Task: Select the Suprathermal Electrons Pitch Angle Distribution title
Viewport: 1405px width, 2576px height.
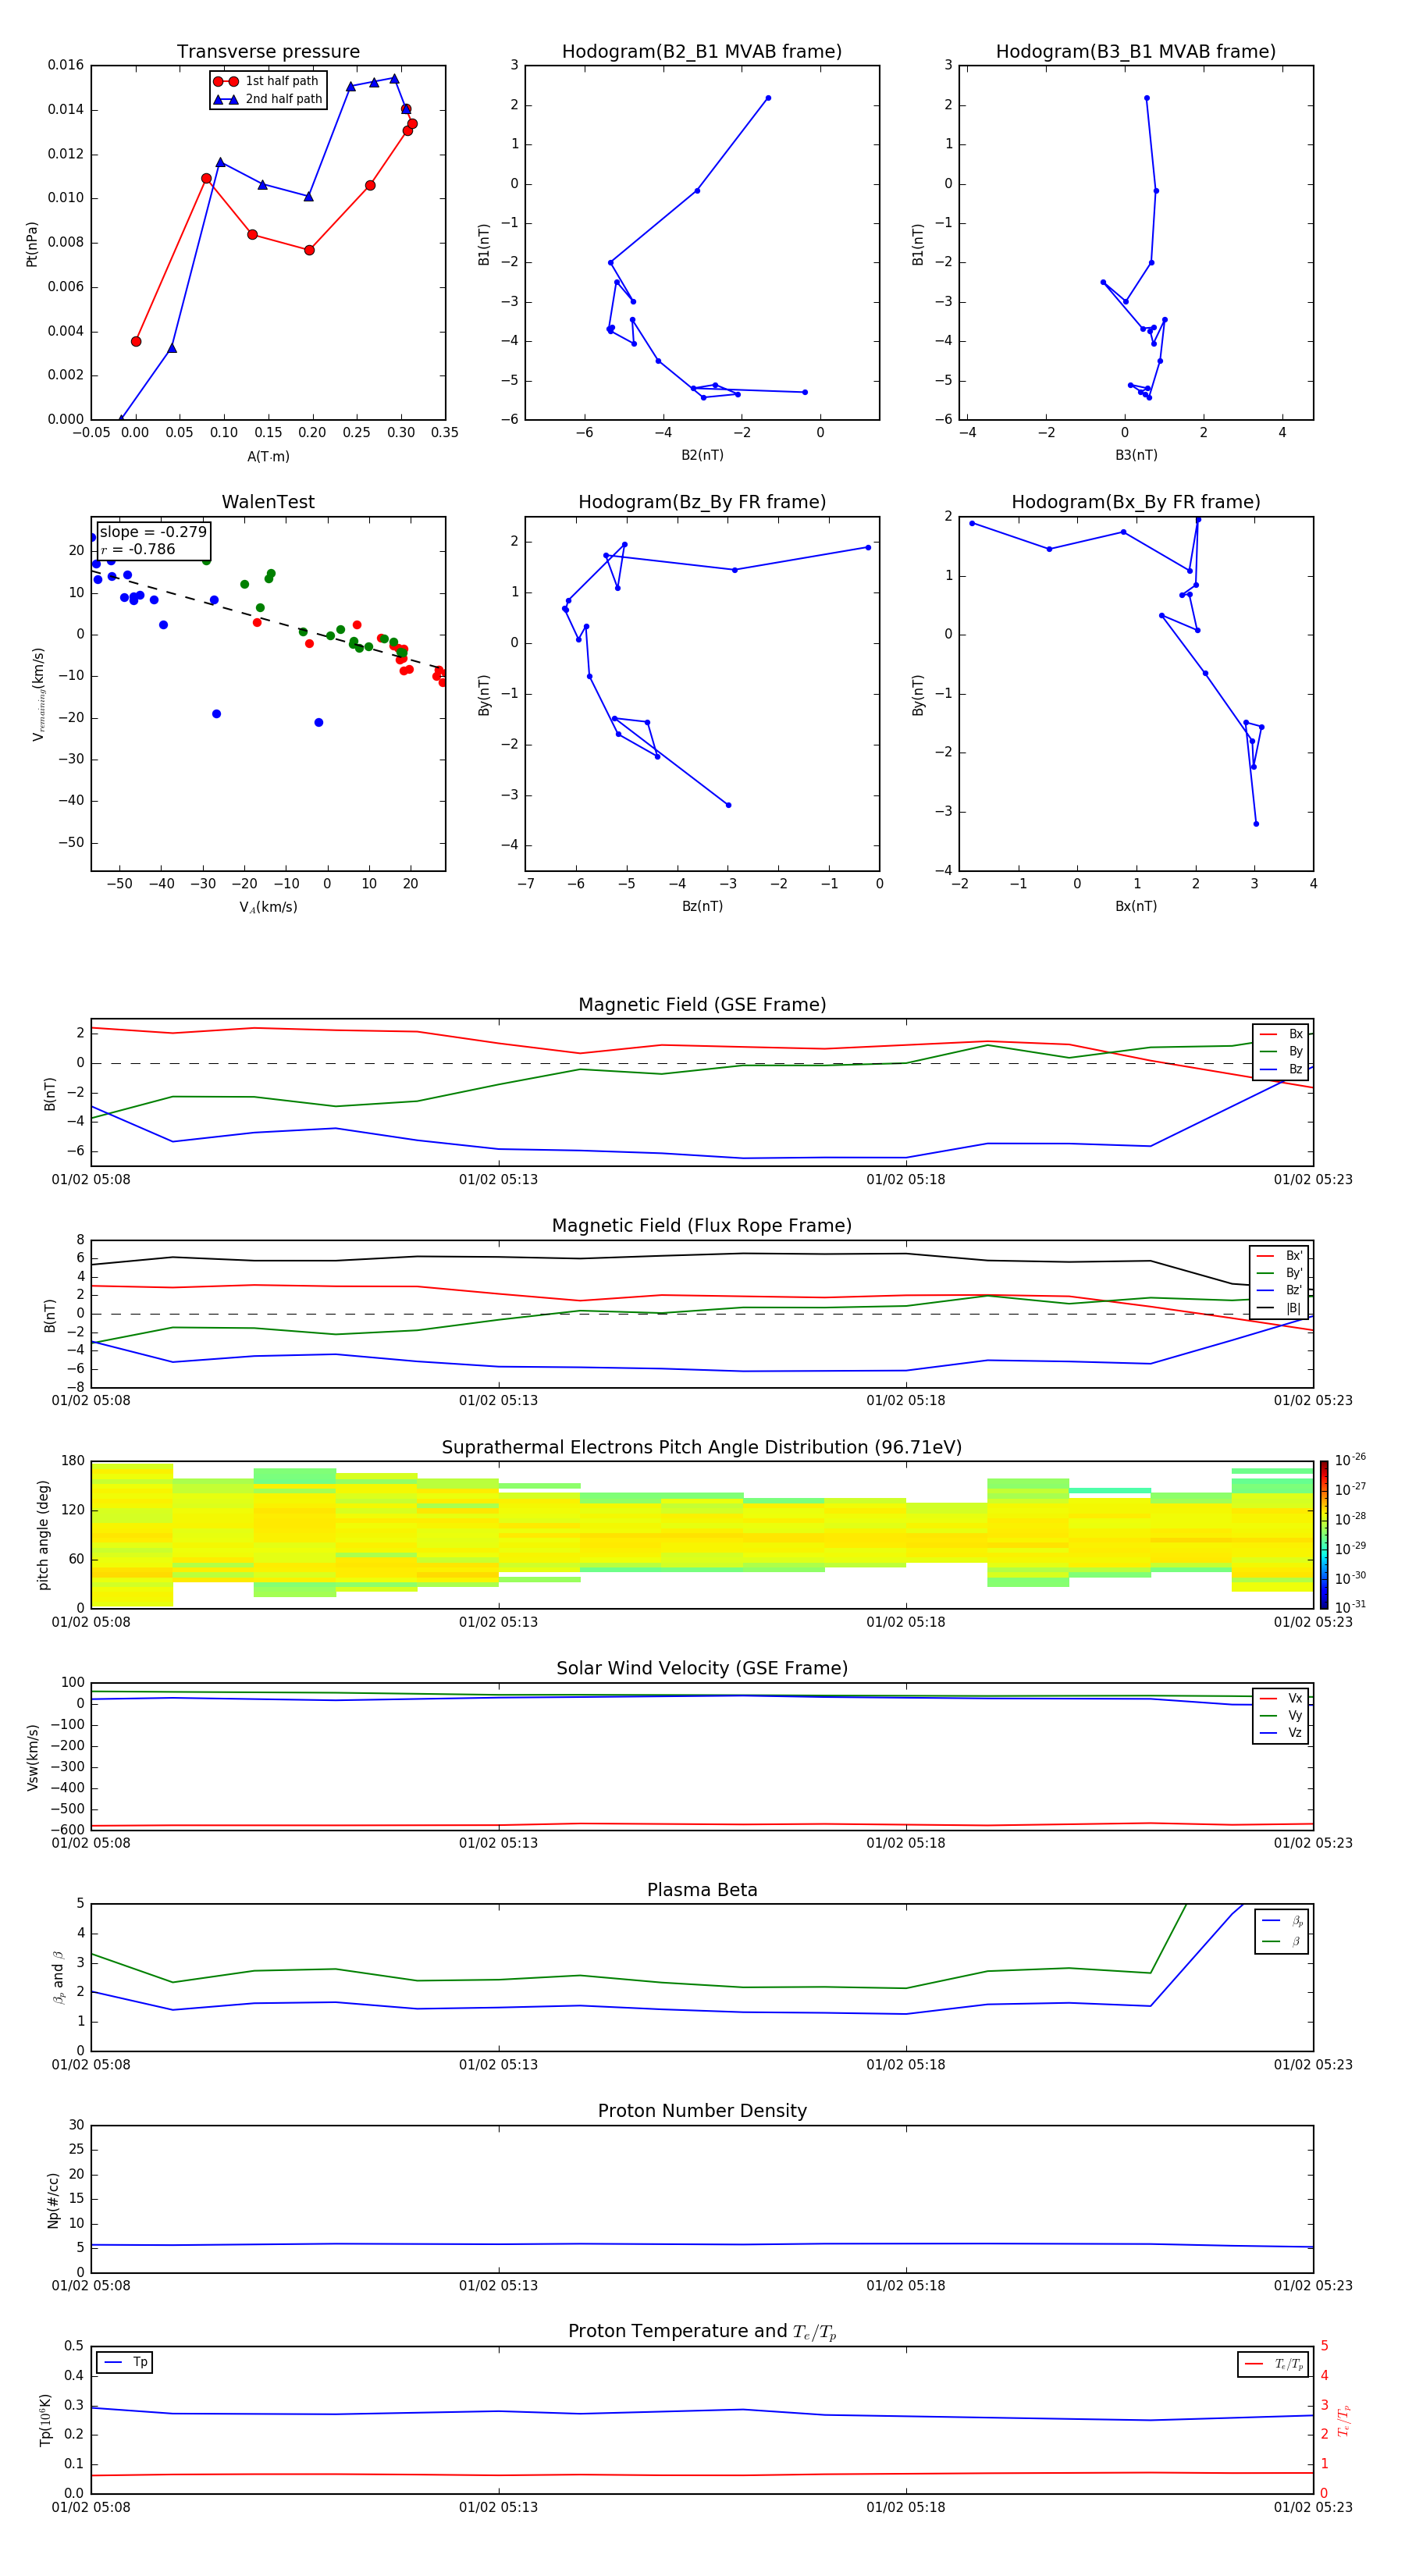Action: point(701,1447)
